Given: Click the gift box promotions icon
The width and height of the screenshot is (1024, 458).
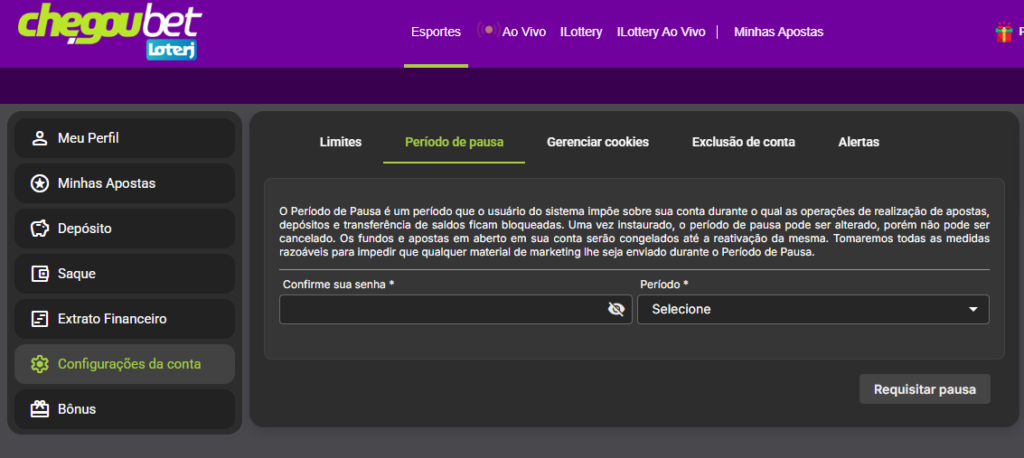Looking at the screenshot, I should coord(1004,32).
